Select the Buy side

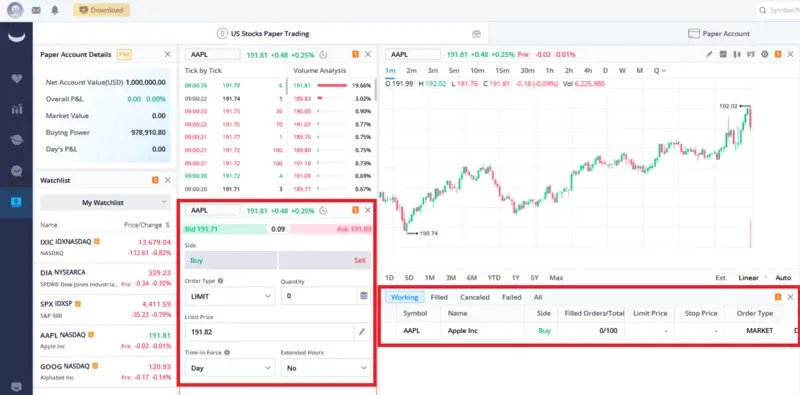pyautogui.click(x=231, y=260)
